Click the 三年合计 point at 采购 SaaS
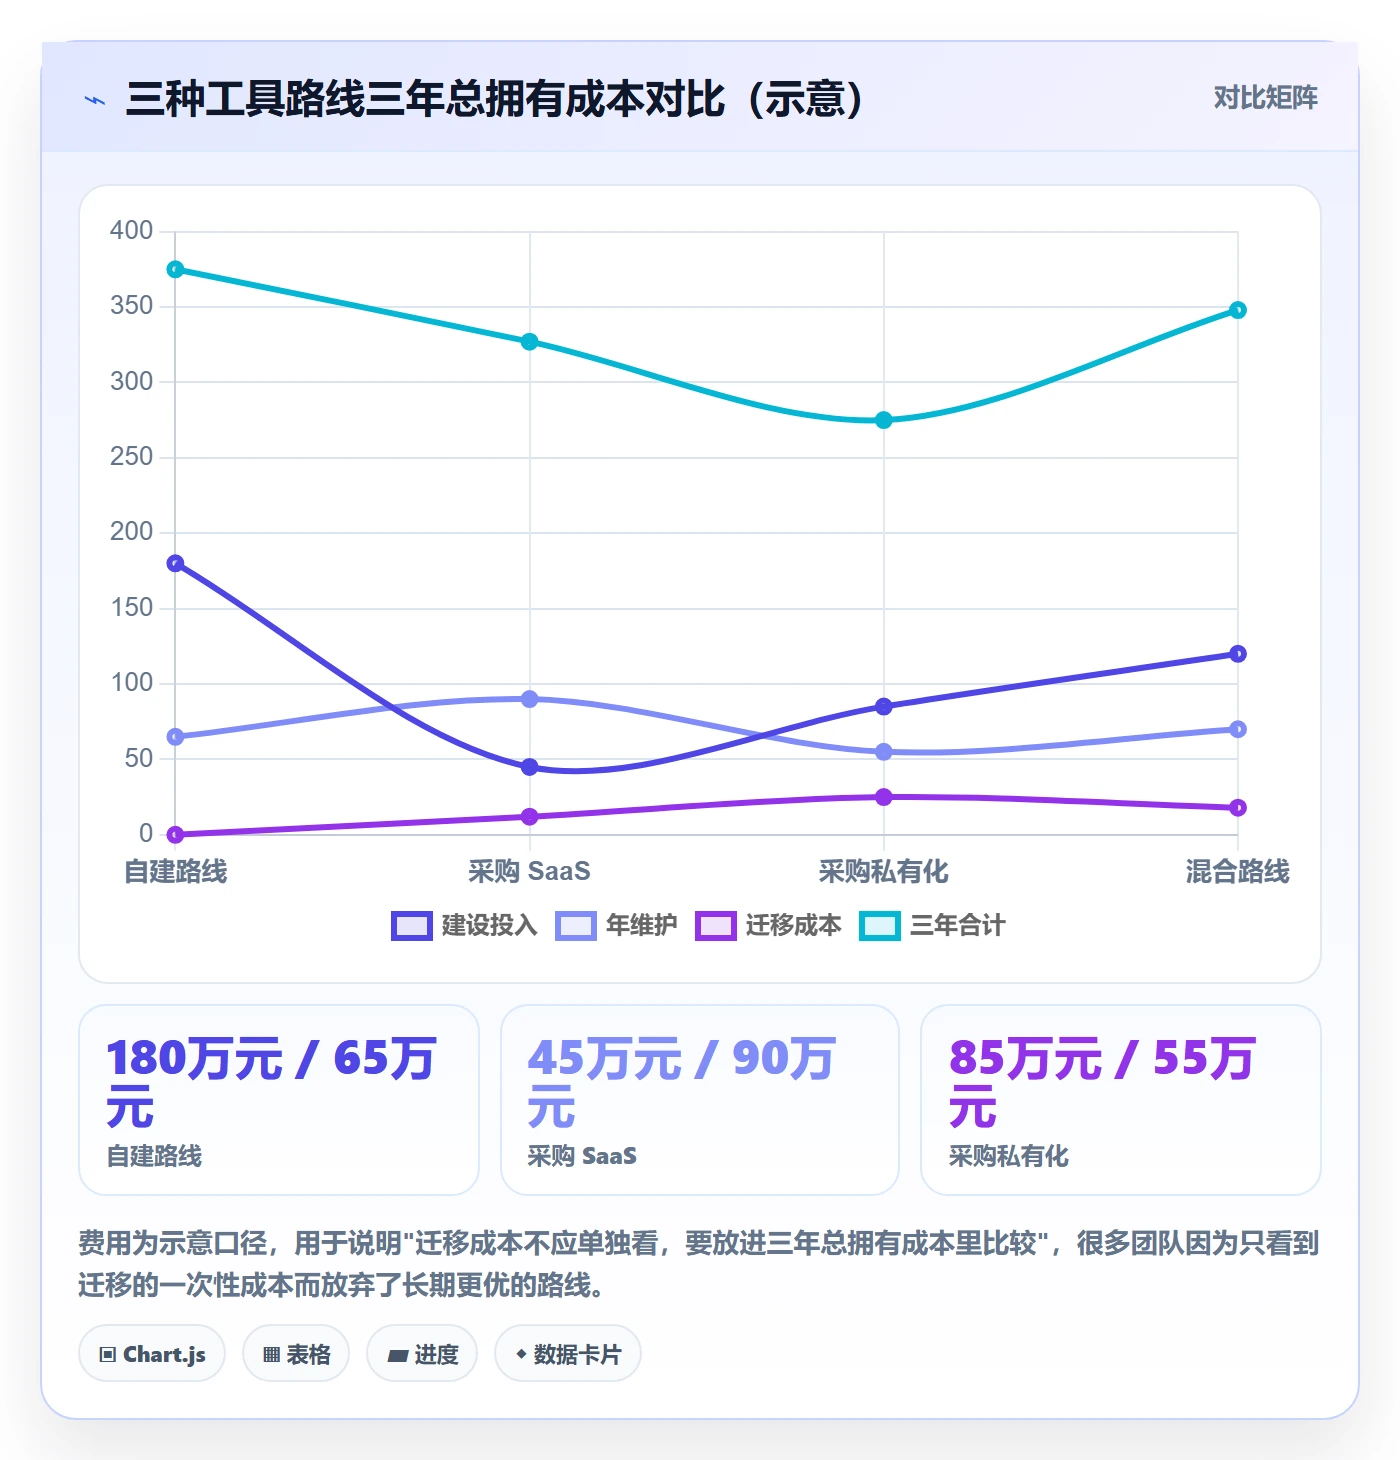 (530, 342)
